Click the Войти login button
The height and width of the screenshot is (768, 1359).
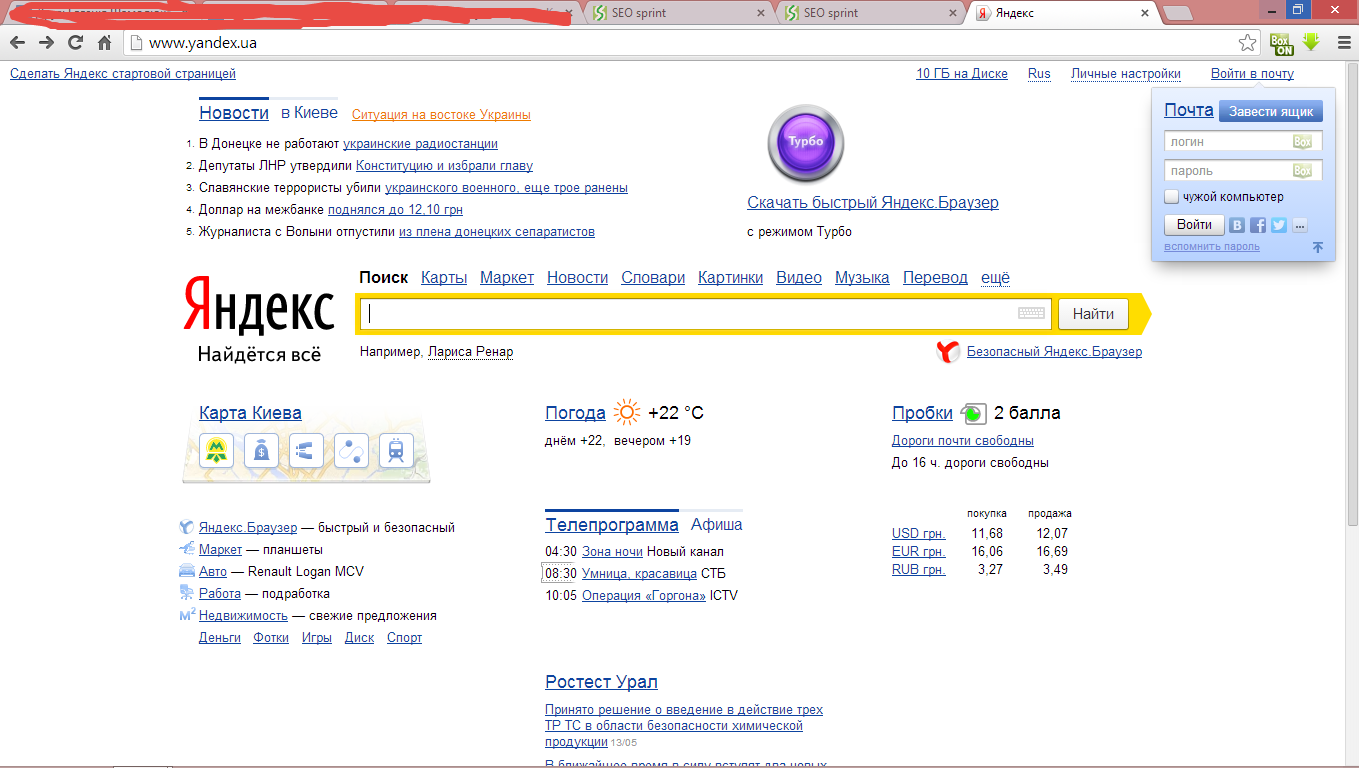[1194, 225]
